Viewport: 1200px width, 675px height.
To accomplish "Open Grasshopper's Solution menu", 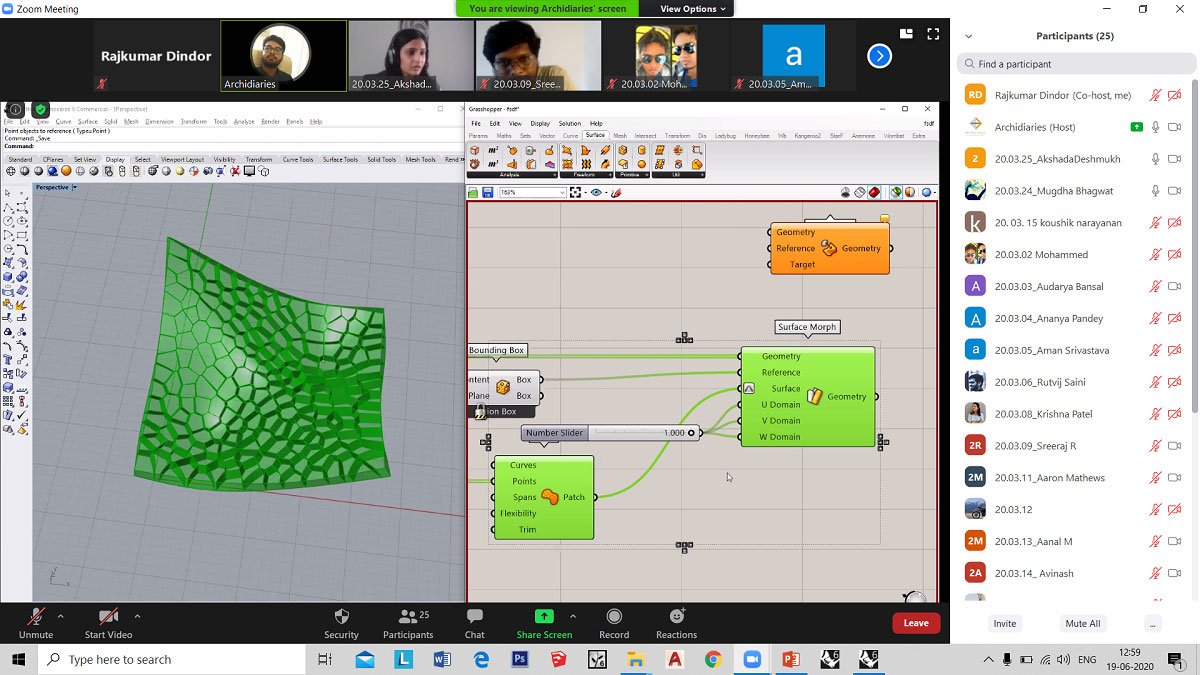I will pos(569,123).
